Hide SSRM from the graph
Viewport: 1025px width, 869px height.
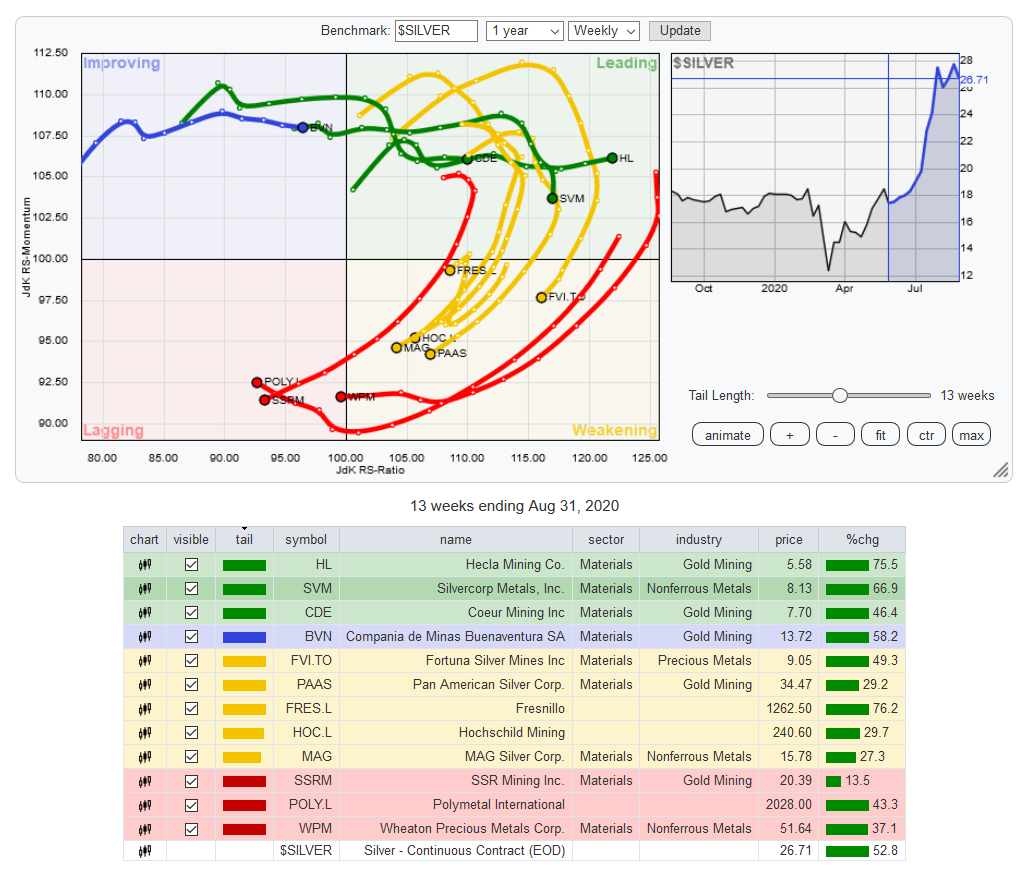(x=192, y=781)
